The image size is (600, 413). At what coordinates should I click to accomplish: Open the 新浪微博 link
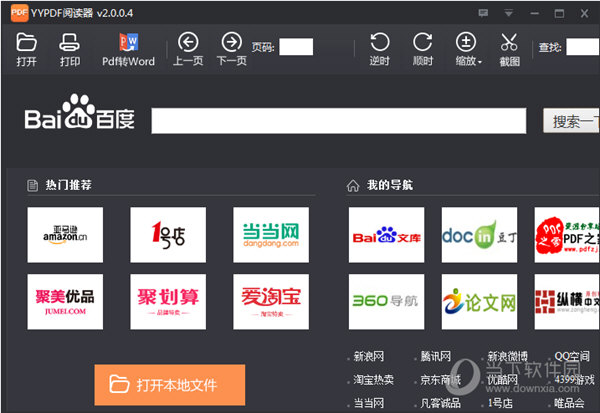(x=507, y=356)
